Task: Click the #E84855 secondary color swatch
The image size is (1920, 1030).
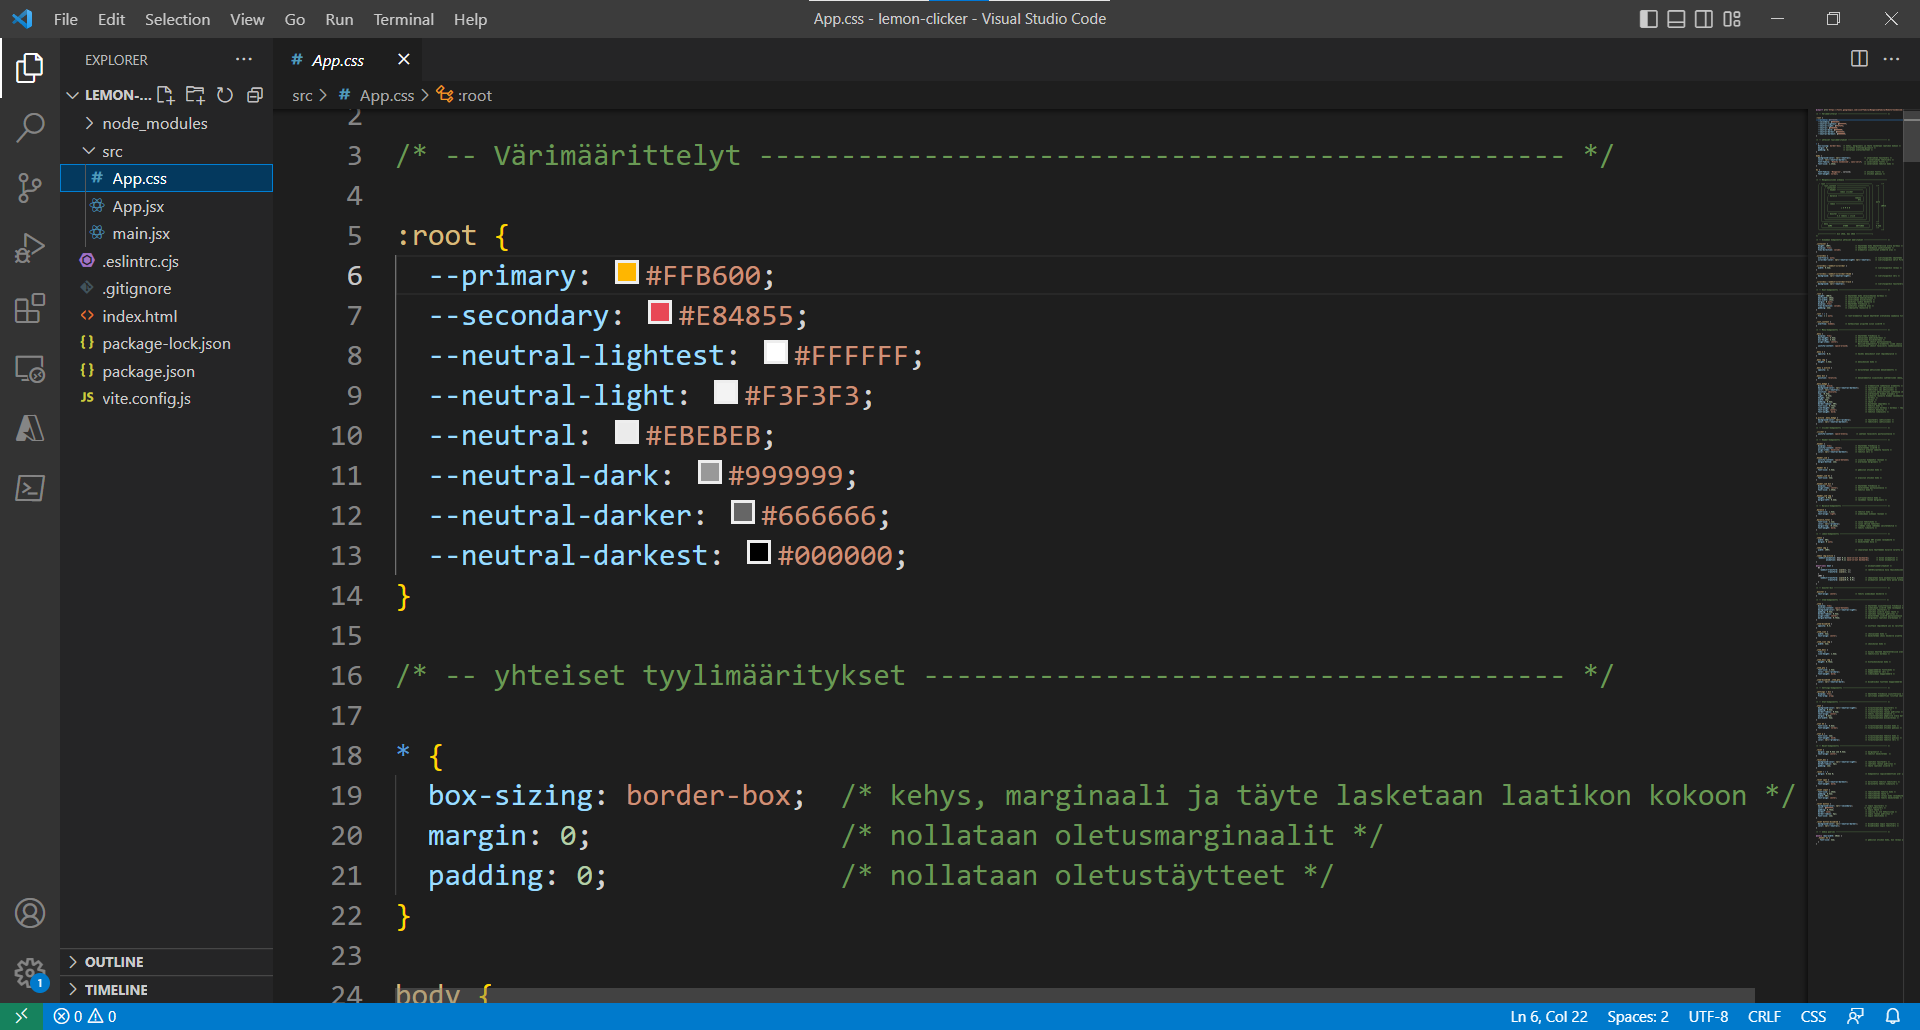Action: coord(660,312)
